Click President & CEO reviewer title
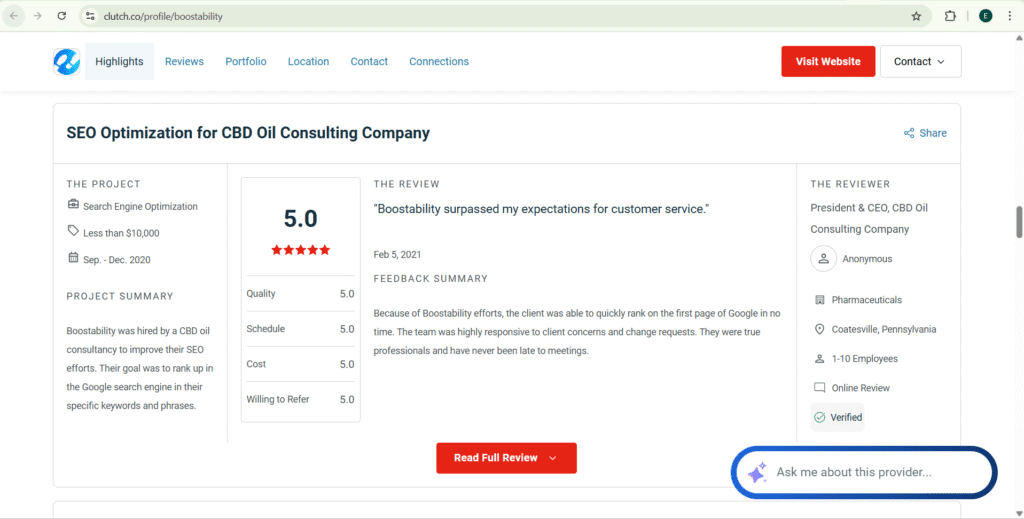Screen dimensions: 1024x519 pos(869,218)
